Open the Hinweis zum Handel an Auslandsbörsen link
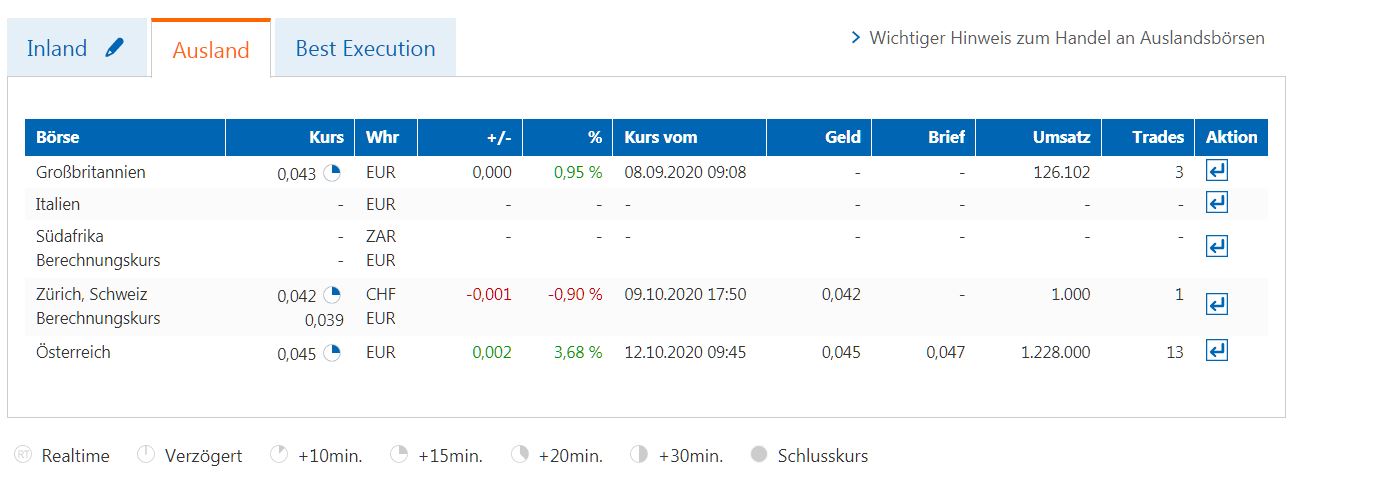 [1067, 38]
